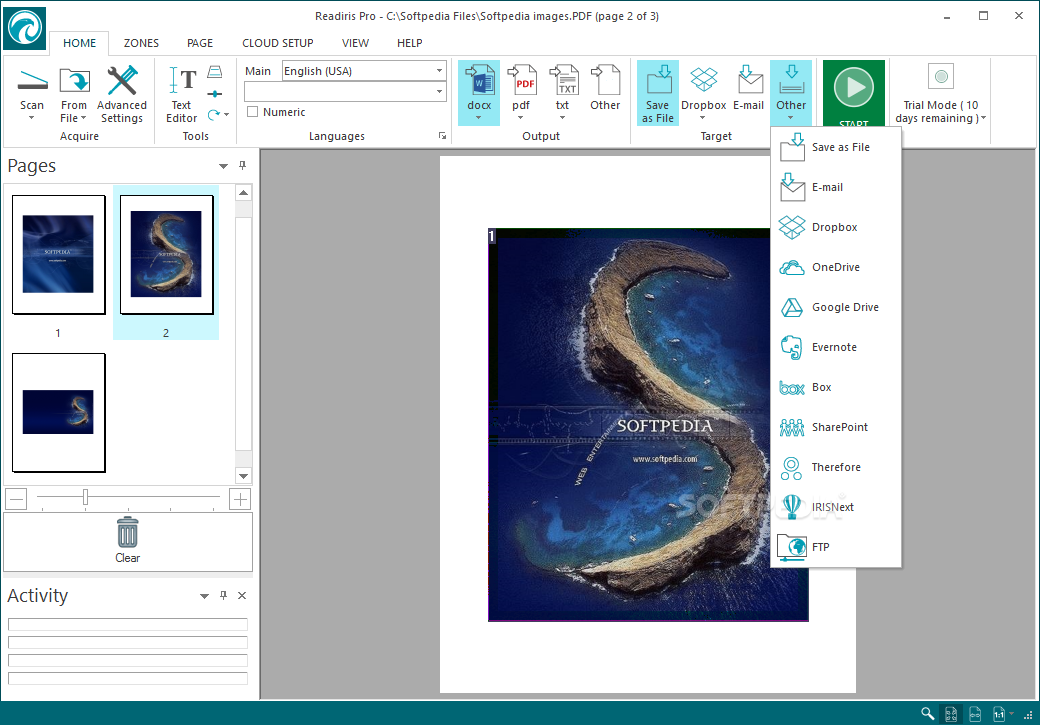Select Evernote menu entry
This screenshot has height=725, width=1040.
click(x=836, y=347)
